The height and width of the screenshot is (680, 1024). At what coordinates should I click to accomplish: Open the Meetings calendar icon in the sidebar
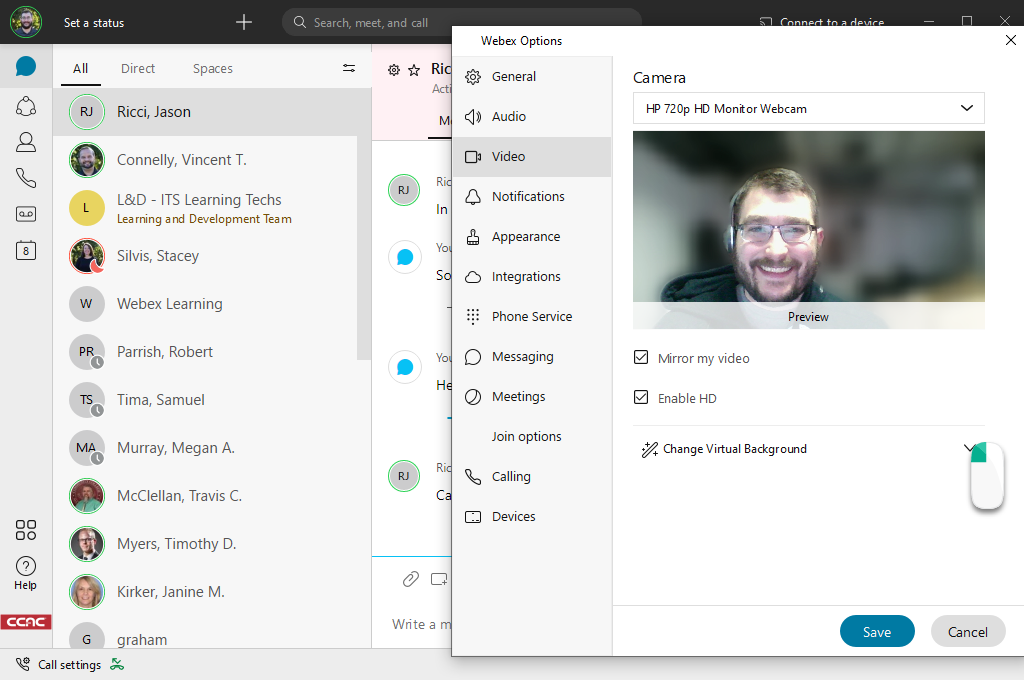point(25,250)
